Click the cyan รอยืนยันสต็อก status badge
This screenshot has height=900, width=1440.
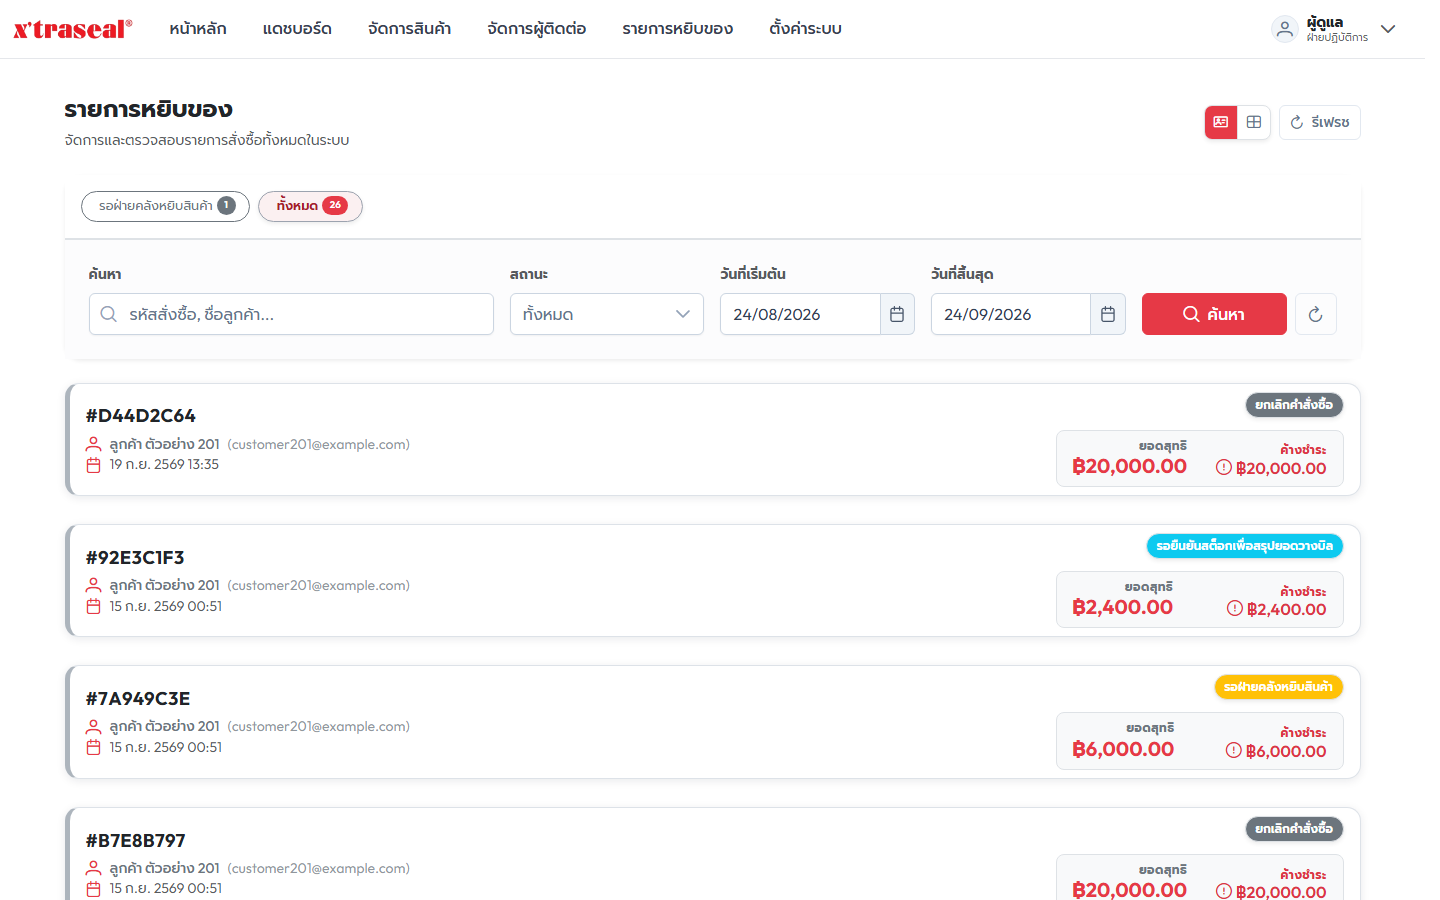pyautogui.click(x=1244, y=546)
